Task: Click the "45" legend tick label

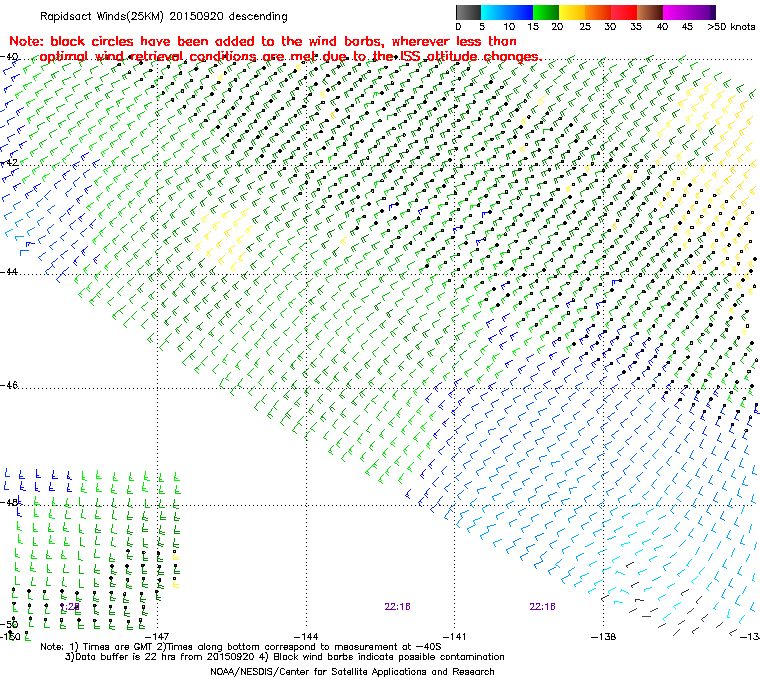Action: tap(687, 27)
